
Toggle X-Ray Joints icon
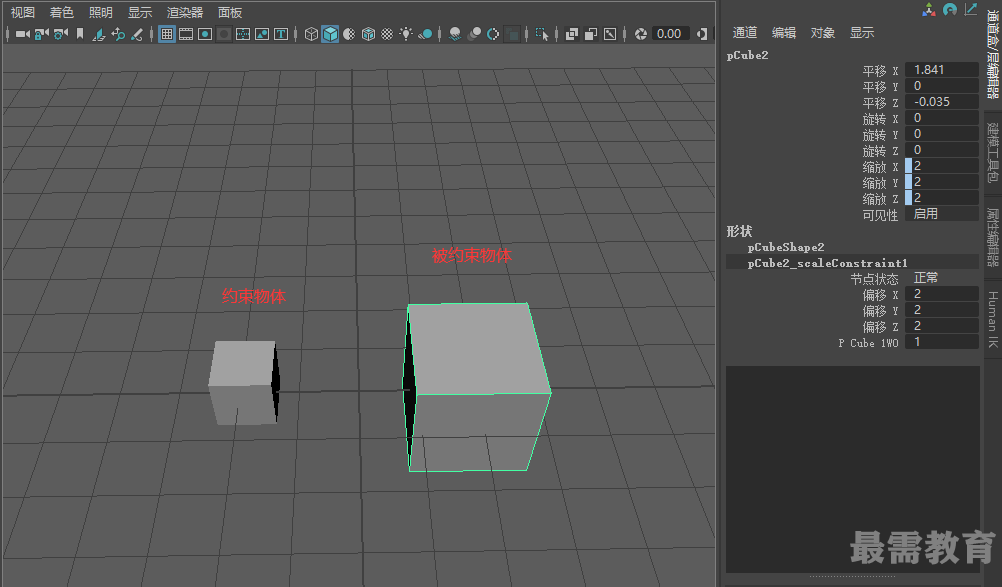(610, 34)
